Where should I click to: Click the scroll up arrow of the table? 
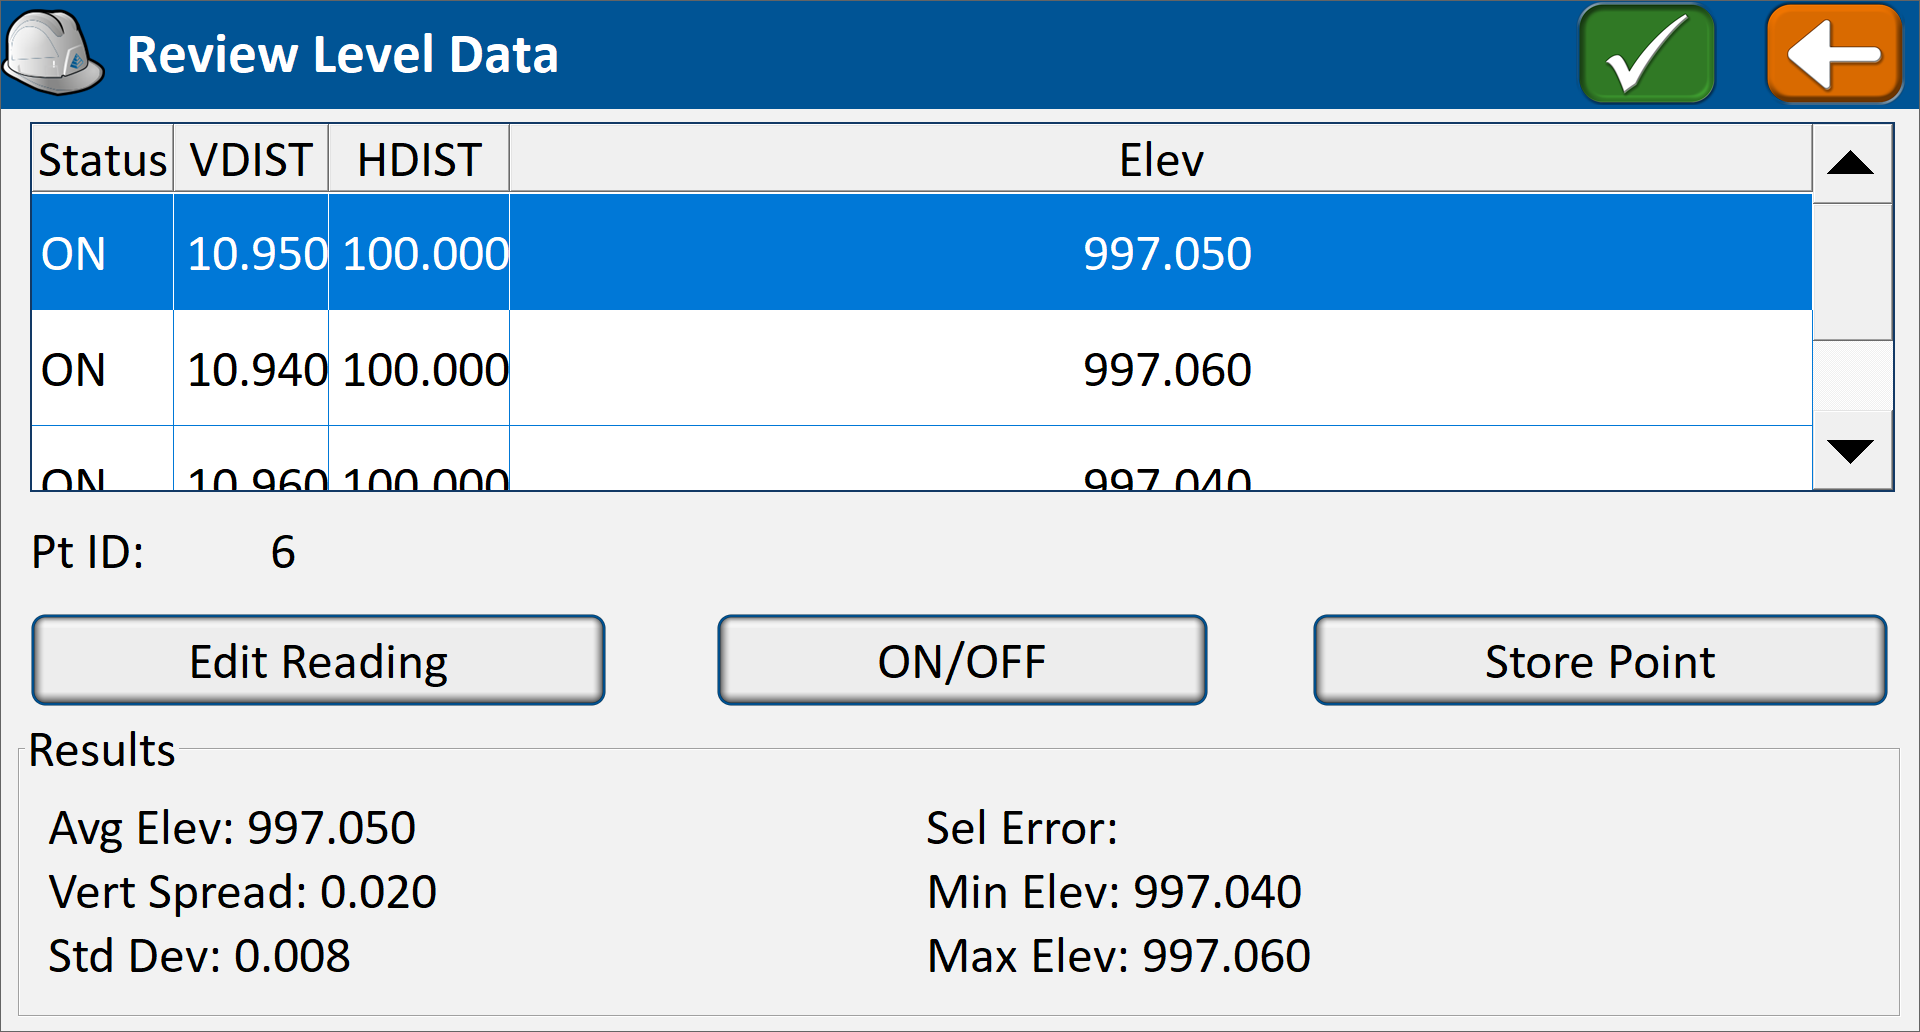(1851, 163)
